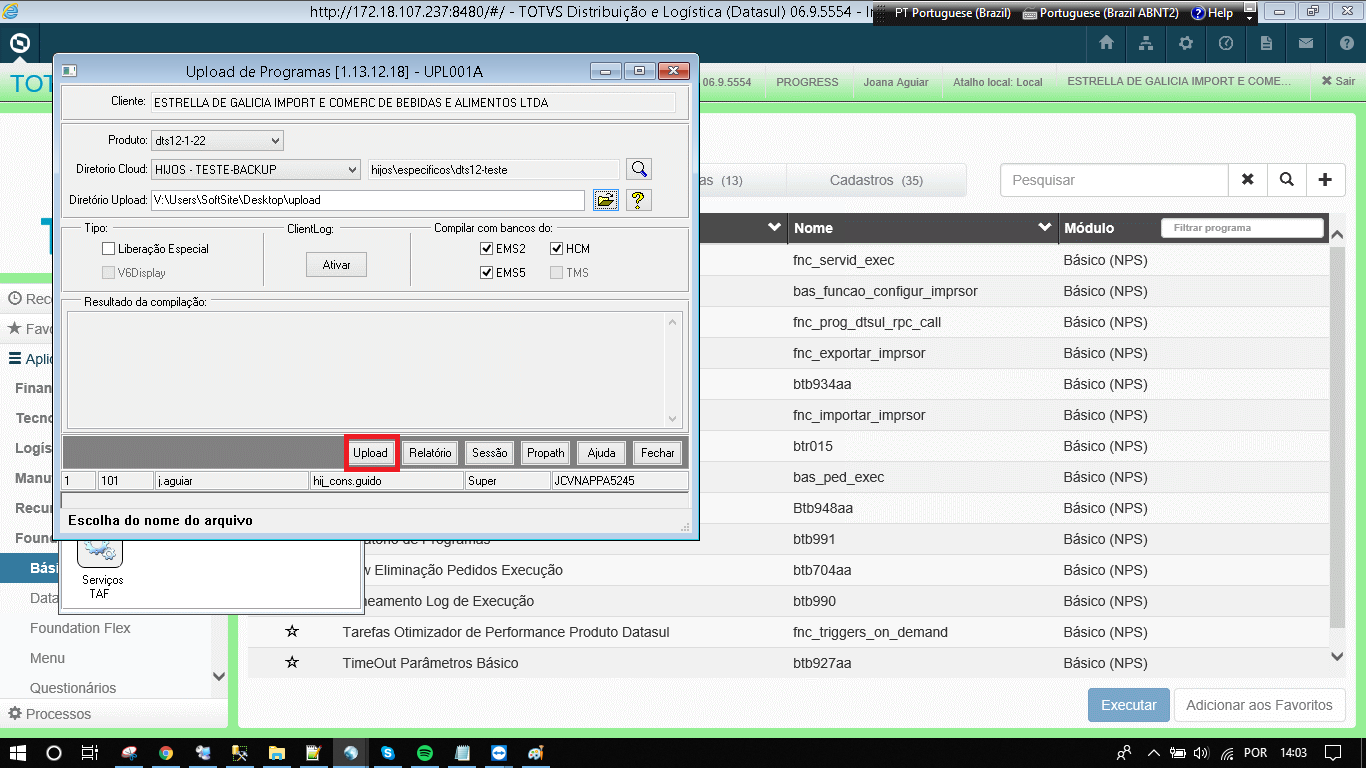The height and width of the screenshot is (768, 1370).
Task: Click the Help item on the language bar
Action: [1212, 14]
